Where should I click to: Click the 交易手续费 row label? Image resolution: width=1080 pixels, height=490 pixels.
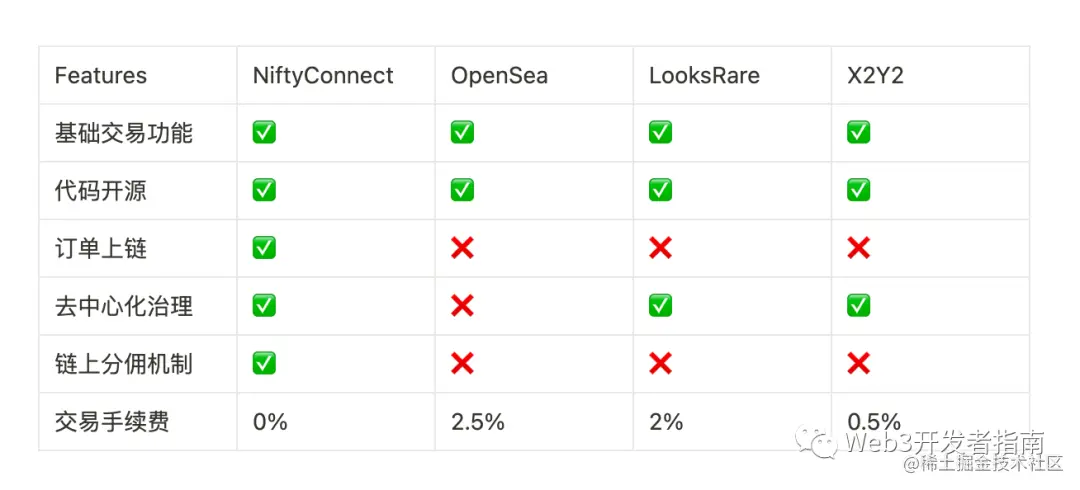click(112, 422)
